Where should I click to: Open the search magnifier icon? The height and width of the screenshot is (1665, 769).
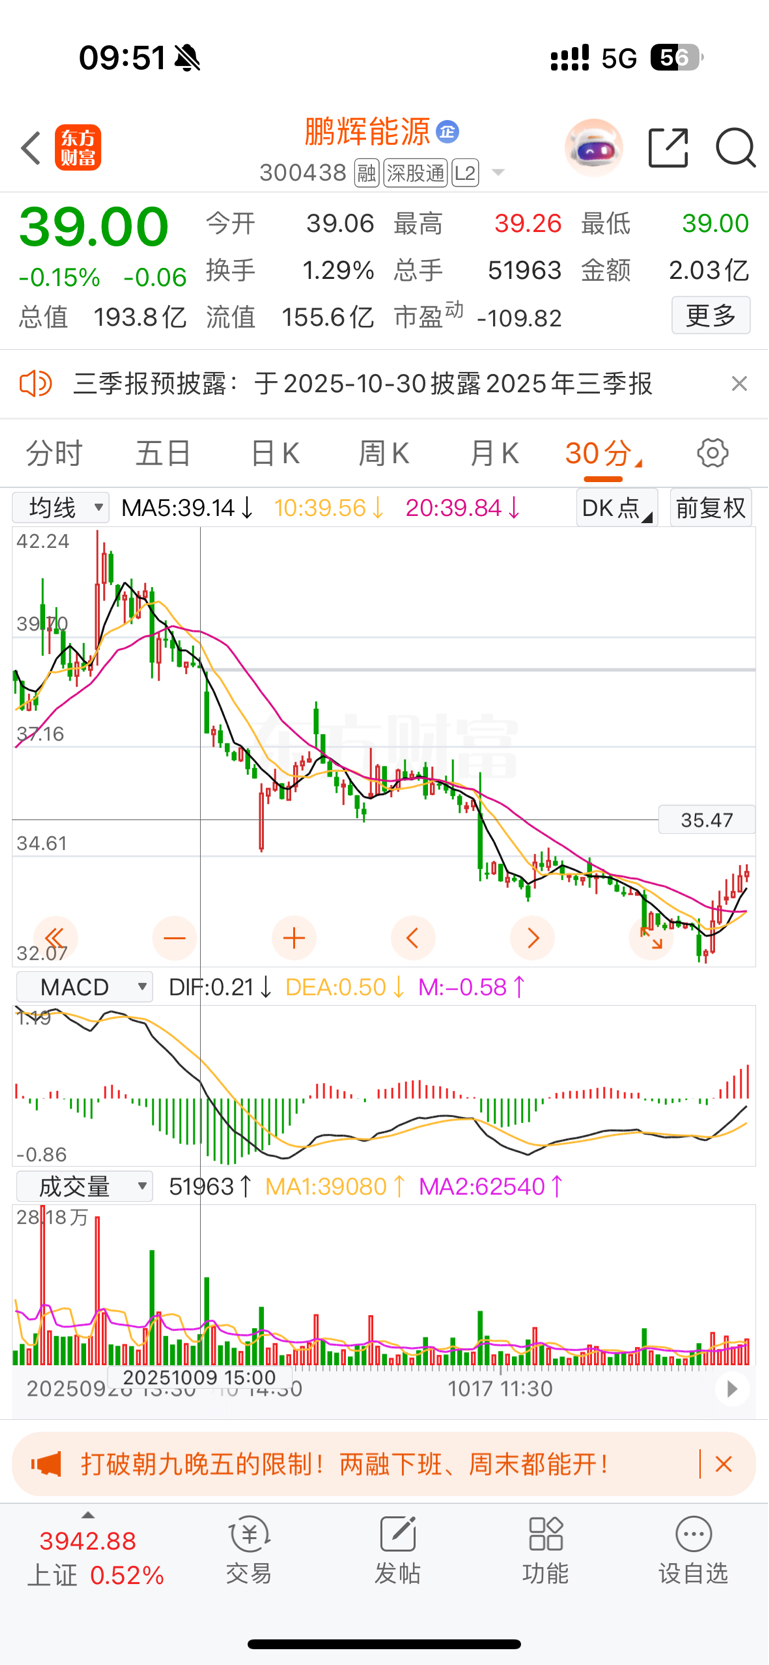[735, 148]
